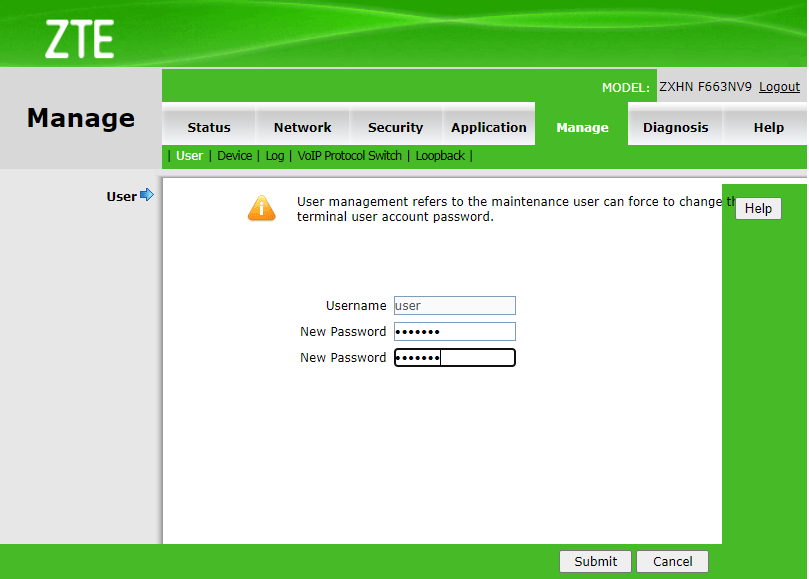This screenshot has height=579, width=809.
Task: Select the User submenu link
Action: click(189, 156)
